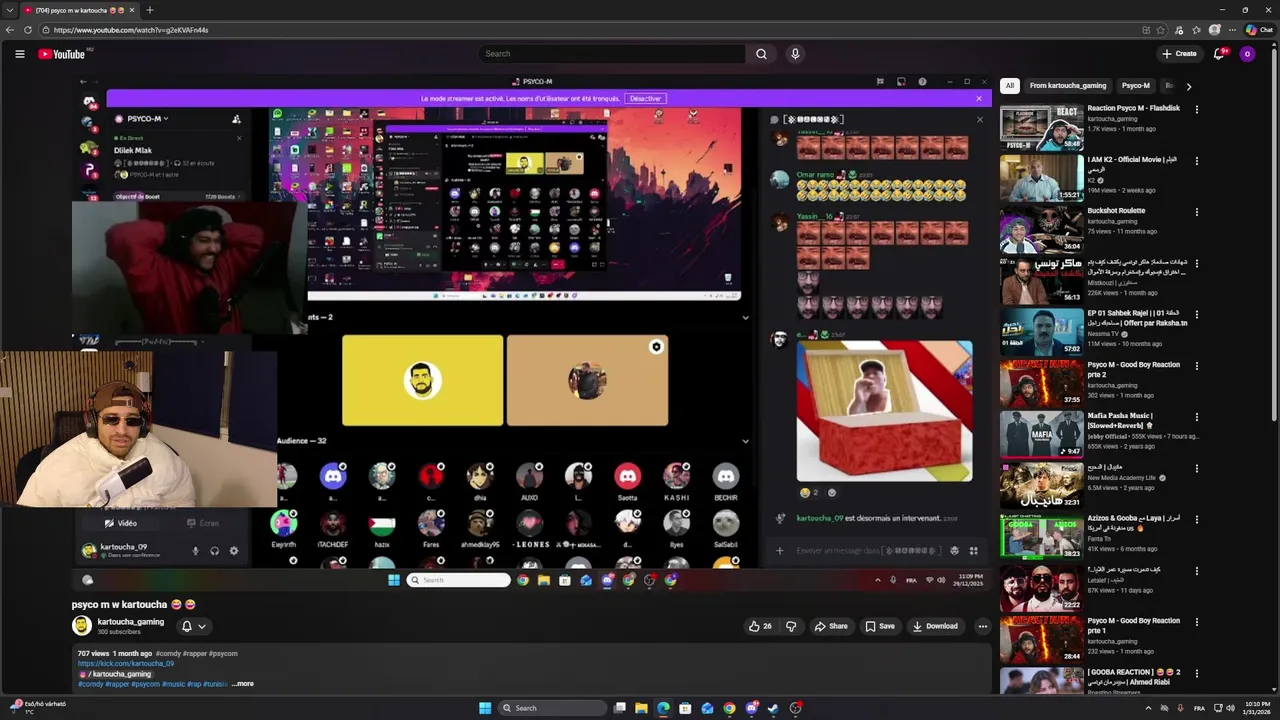1280x720 pixels.
Task: Open Azizos & Gooba Laya thumbnail
Action: tap(1041, 536)
